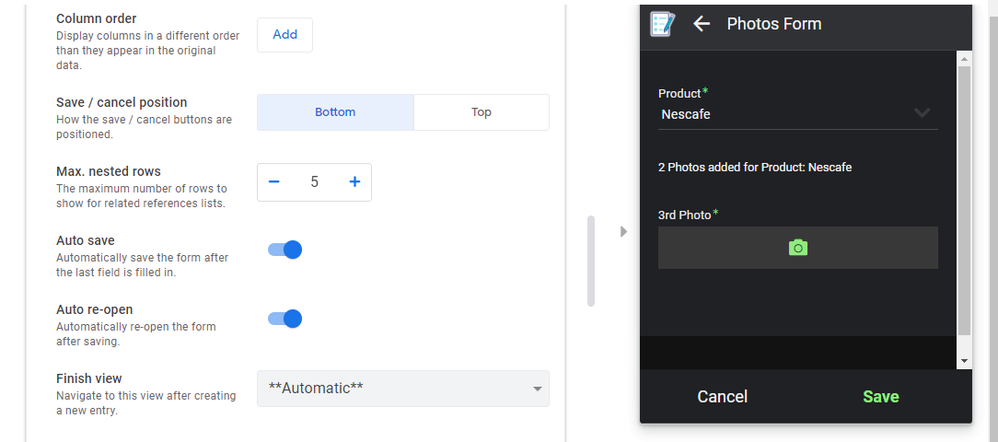Set save/cancel position to Top
The height and width of the screenshot is (442, 998).
pos(481,113)
